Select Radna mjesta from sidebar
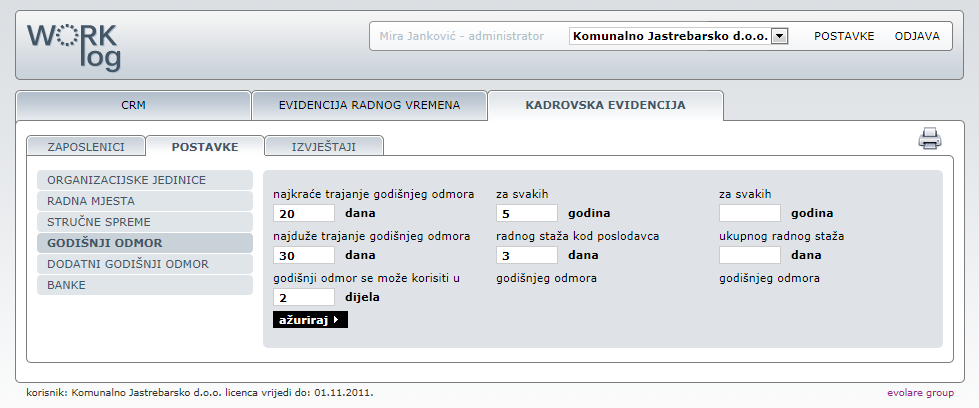Screen dimensions: 979x408 [x=144, y=201]
